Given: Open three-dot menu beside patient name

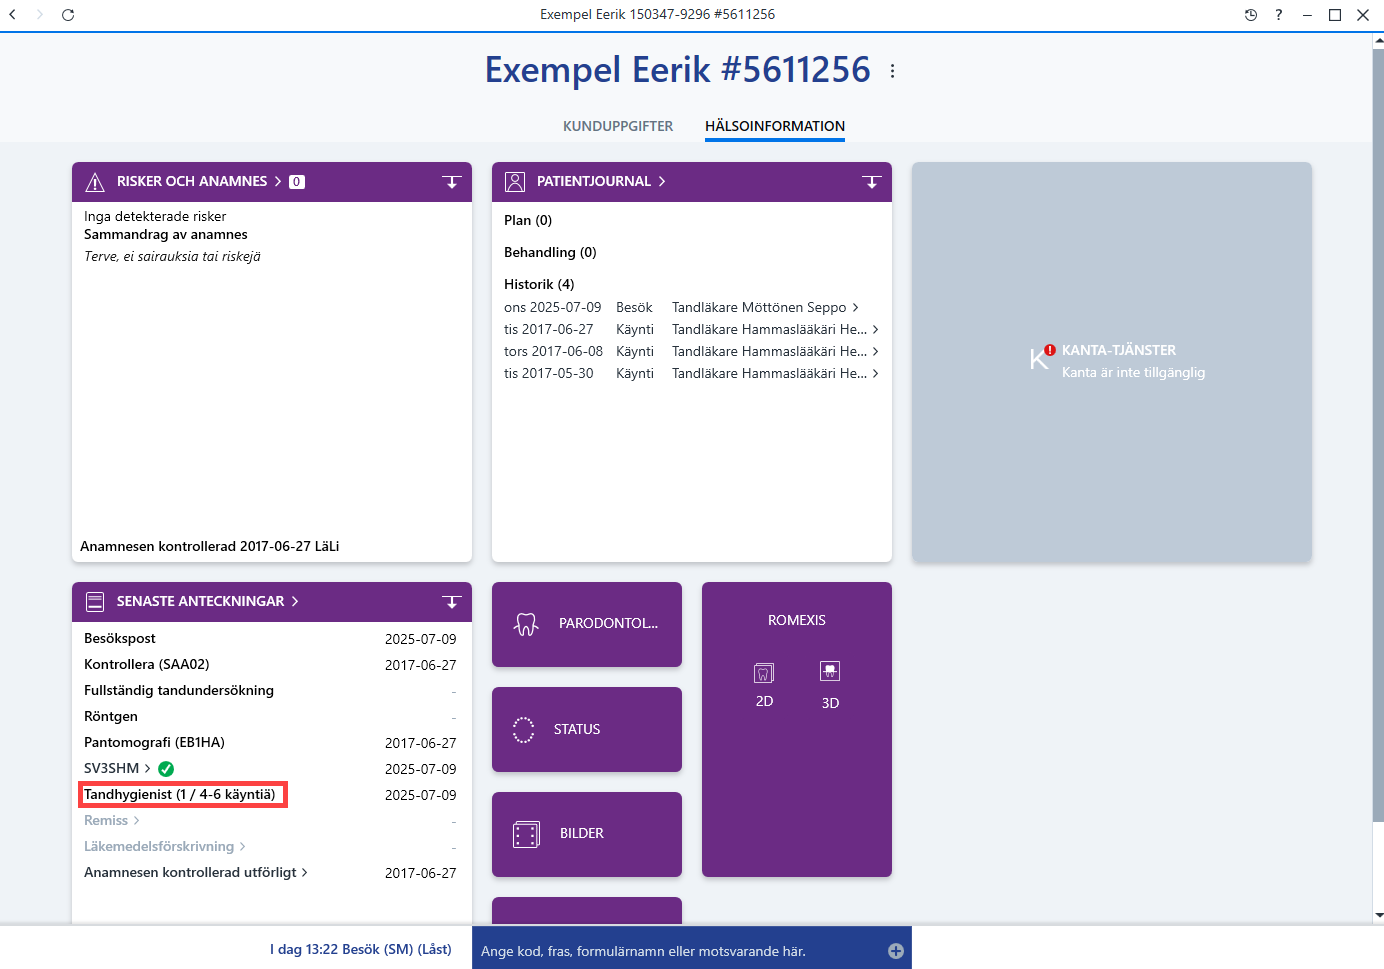Looking at the screenshot, I should 892,71.
